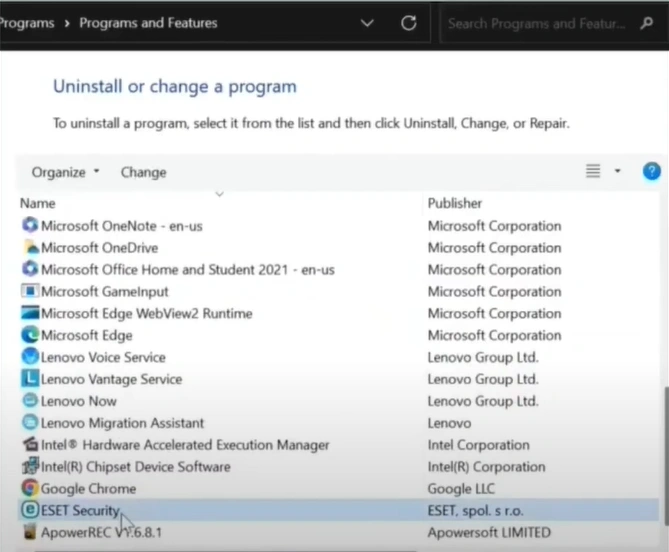Sort by the Publisher column header

[455, 203]
